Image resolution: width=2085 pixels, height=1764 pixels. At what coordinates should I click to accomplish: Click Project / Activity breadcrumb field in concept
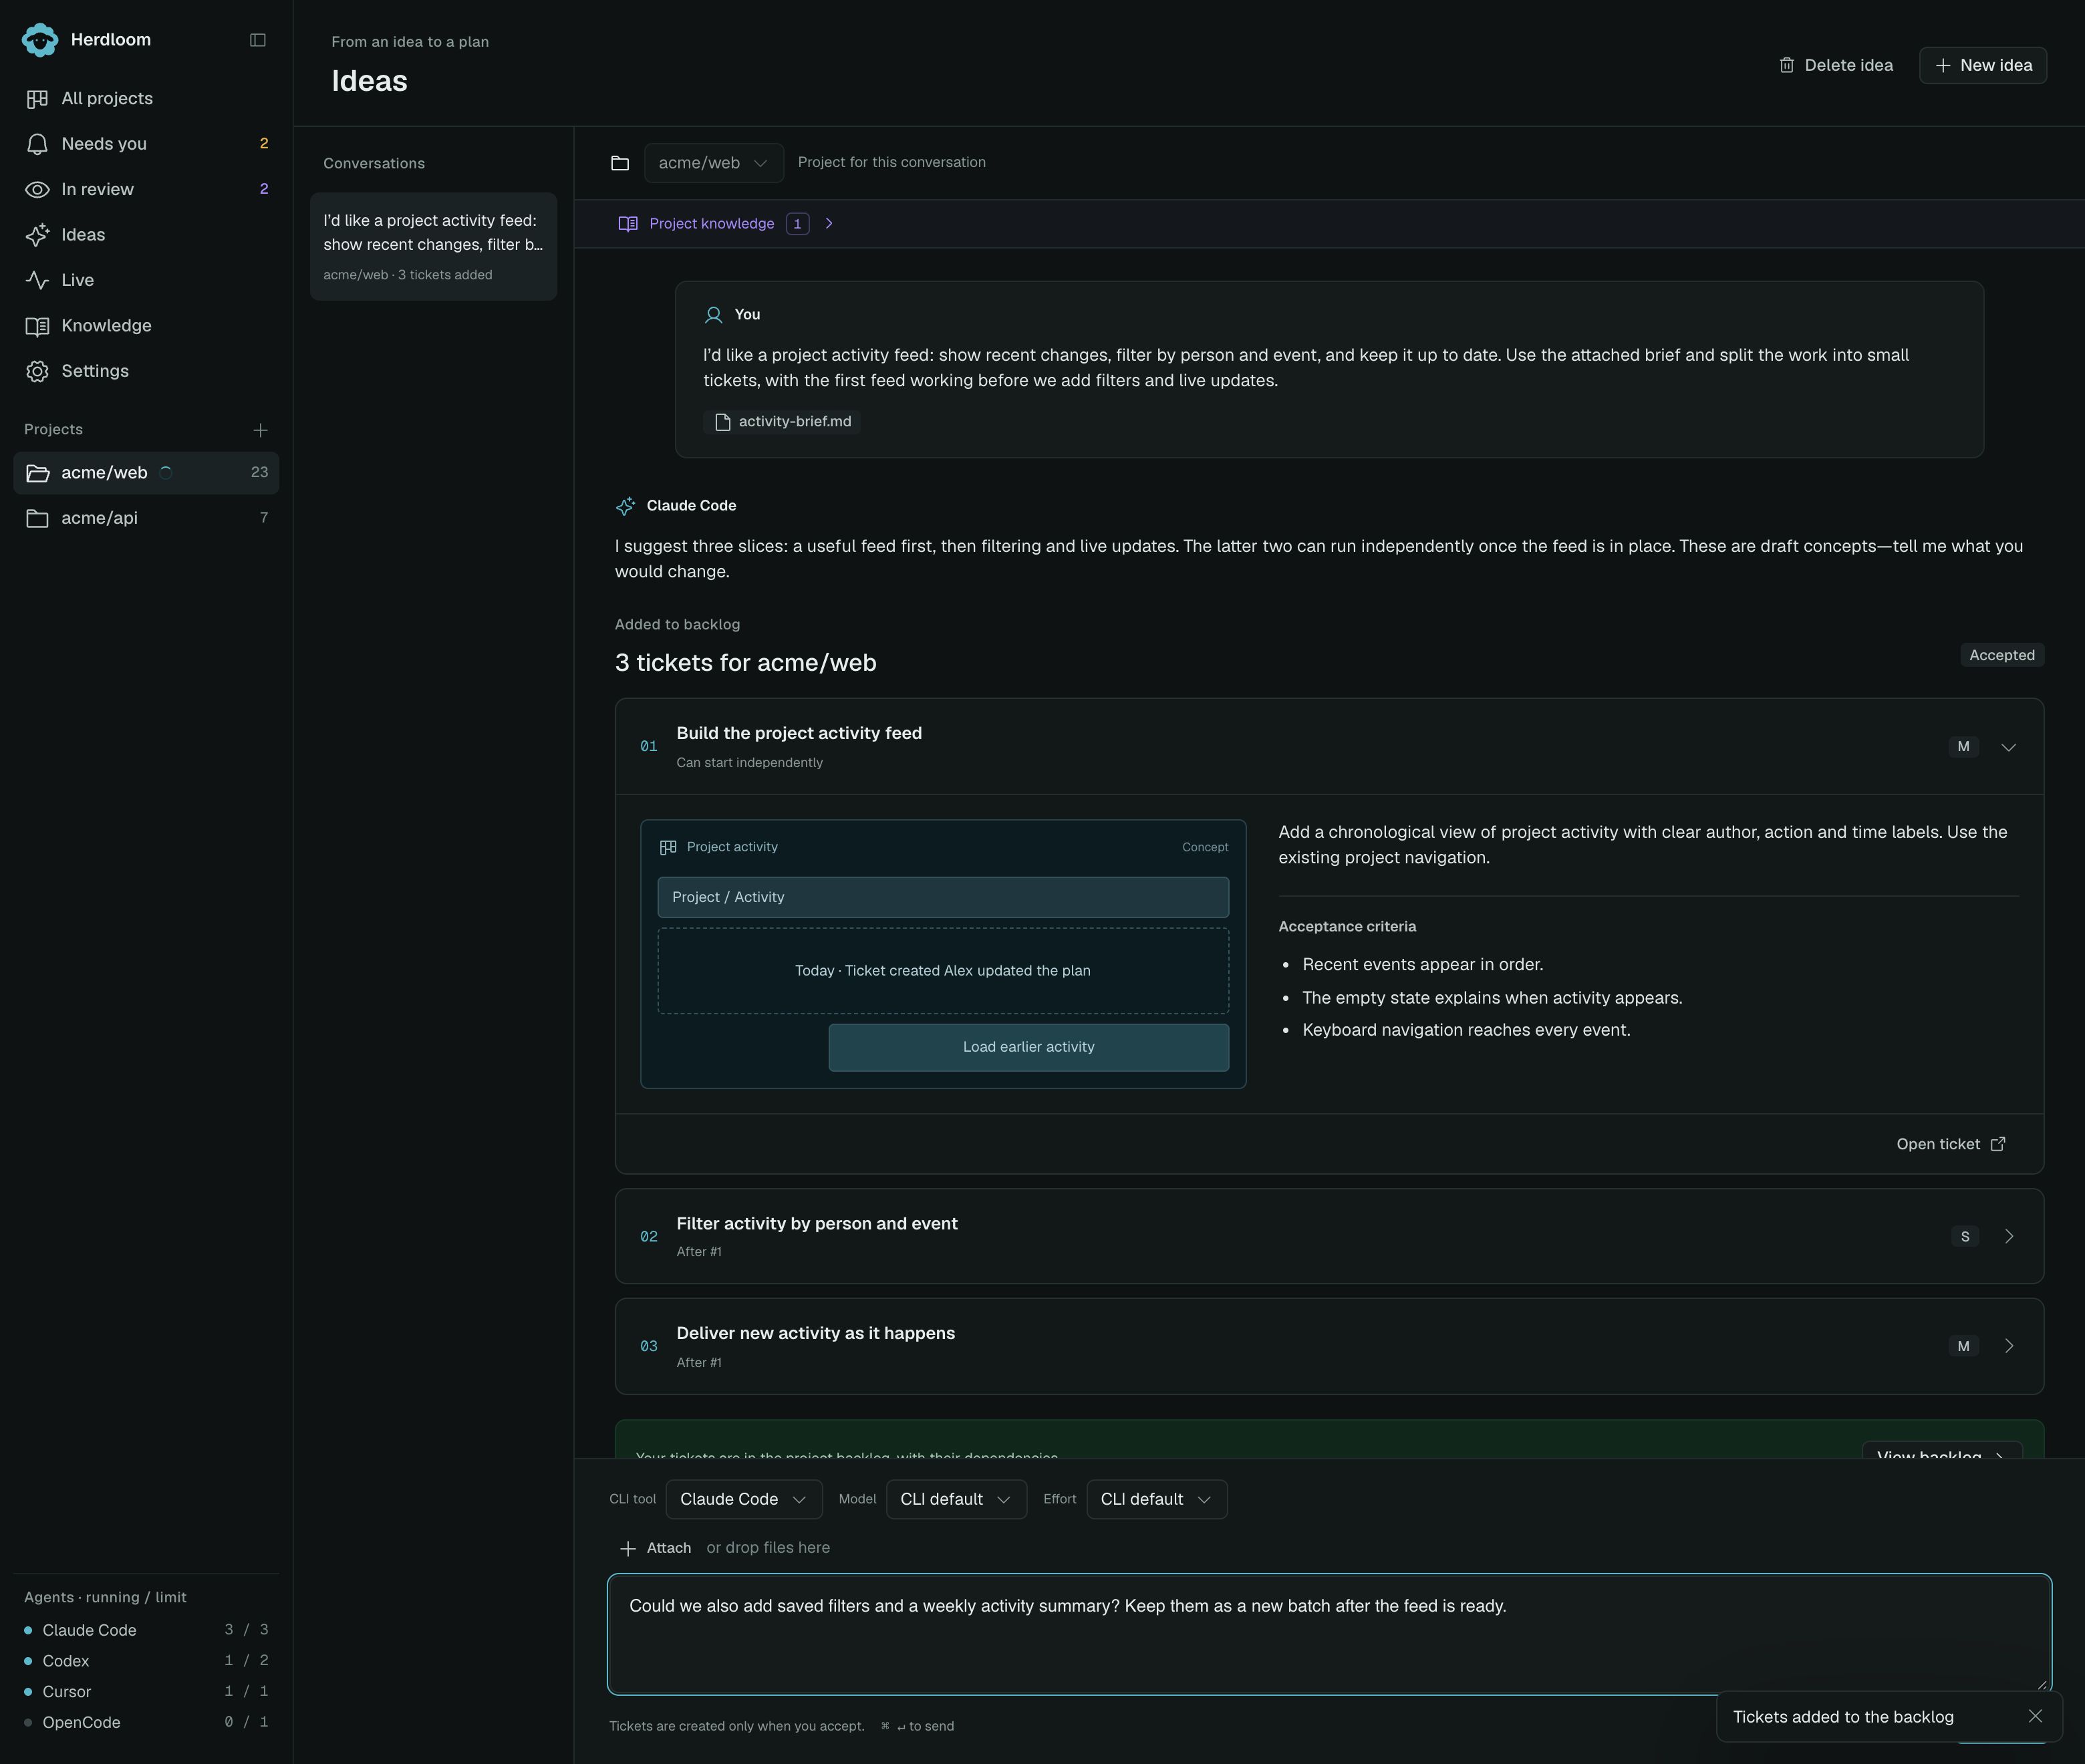click(x=943, y=897)
